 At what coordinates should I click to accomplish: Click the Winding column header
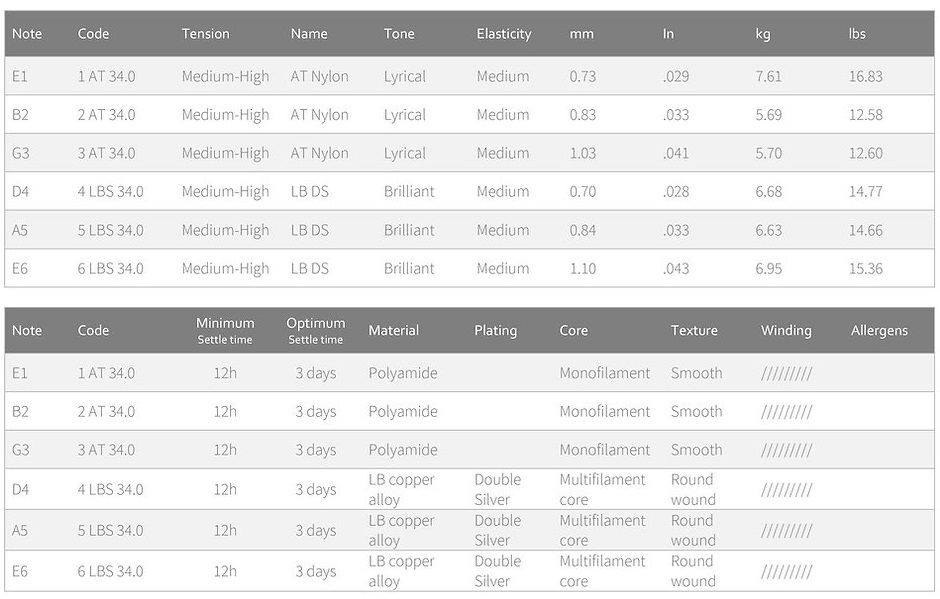[786, 331]
